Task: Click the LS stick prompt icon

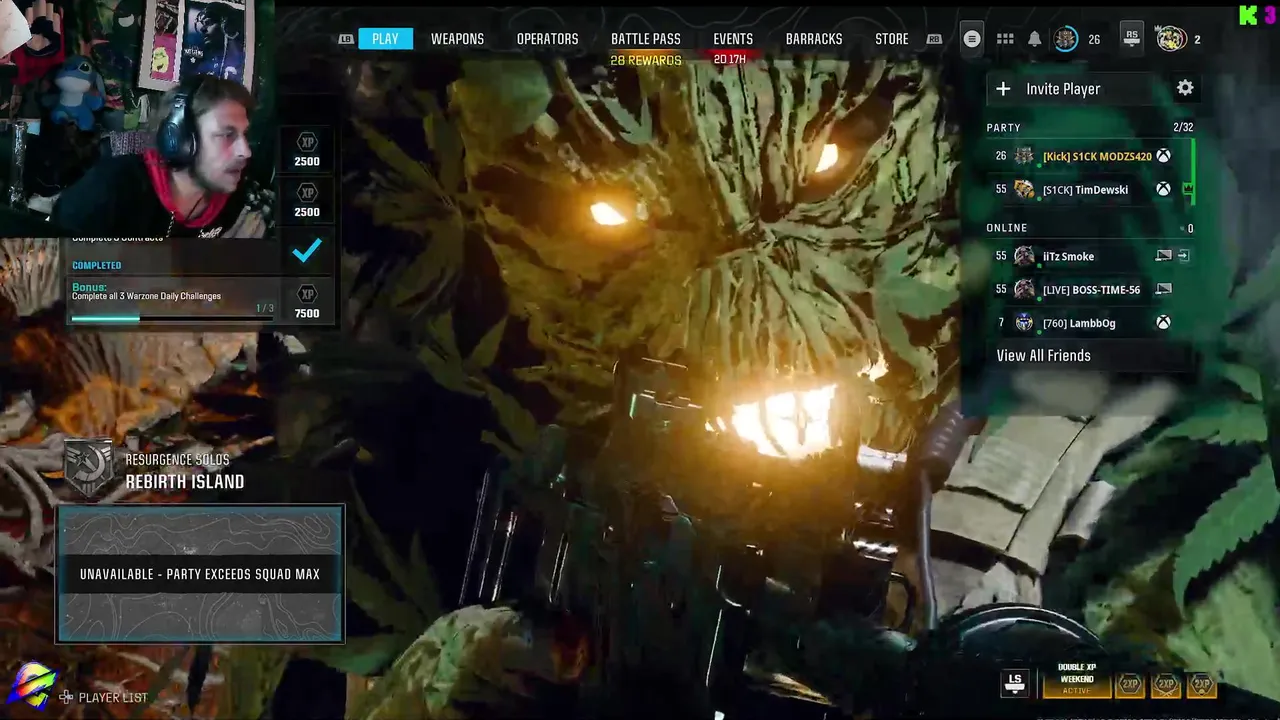Action: click(1015, 682)
